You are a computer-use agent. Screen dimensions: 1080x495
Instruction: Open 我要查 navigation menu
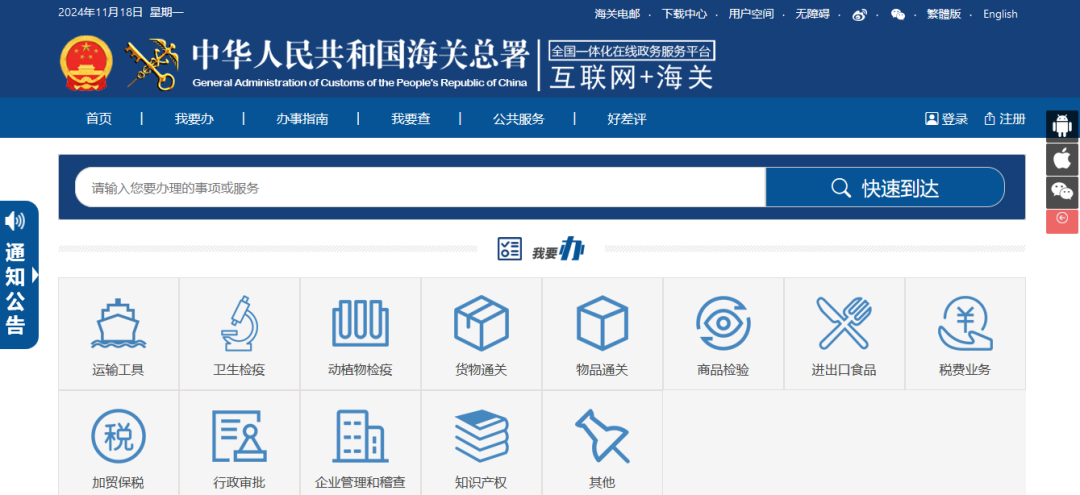pos(411,118)
